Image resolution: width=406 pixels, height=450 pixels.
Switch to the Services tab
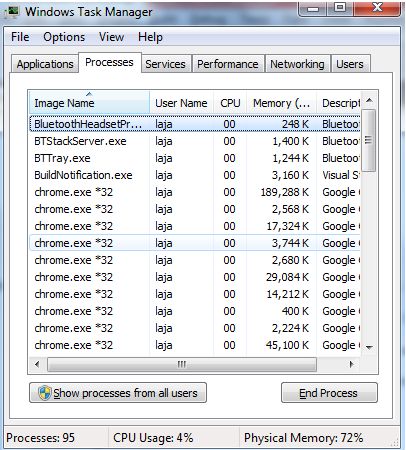[165, 64]
